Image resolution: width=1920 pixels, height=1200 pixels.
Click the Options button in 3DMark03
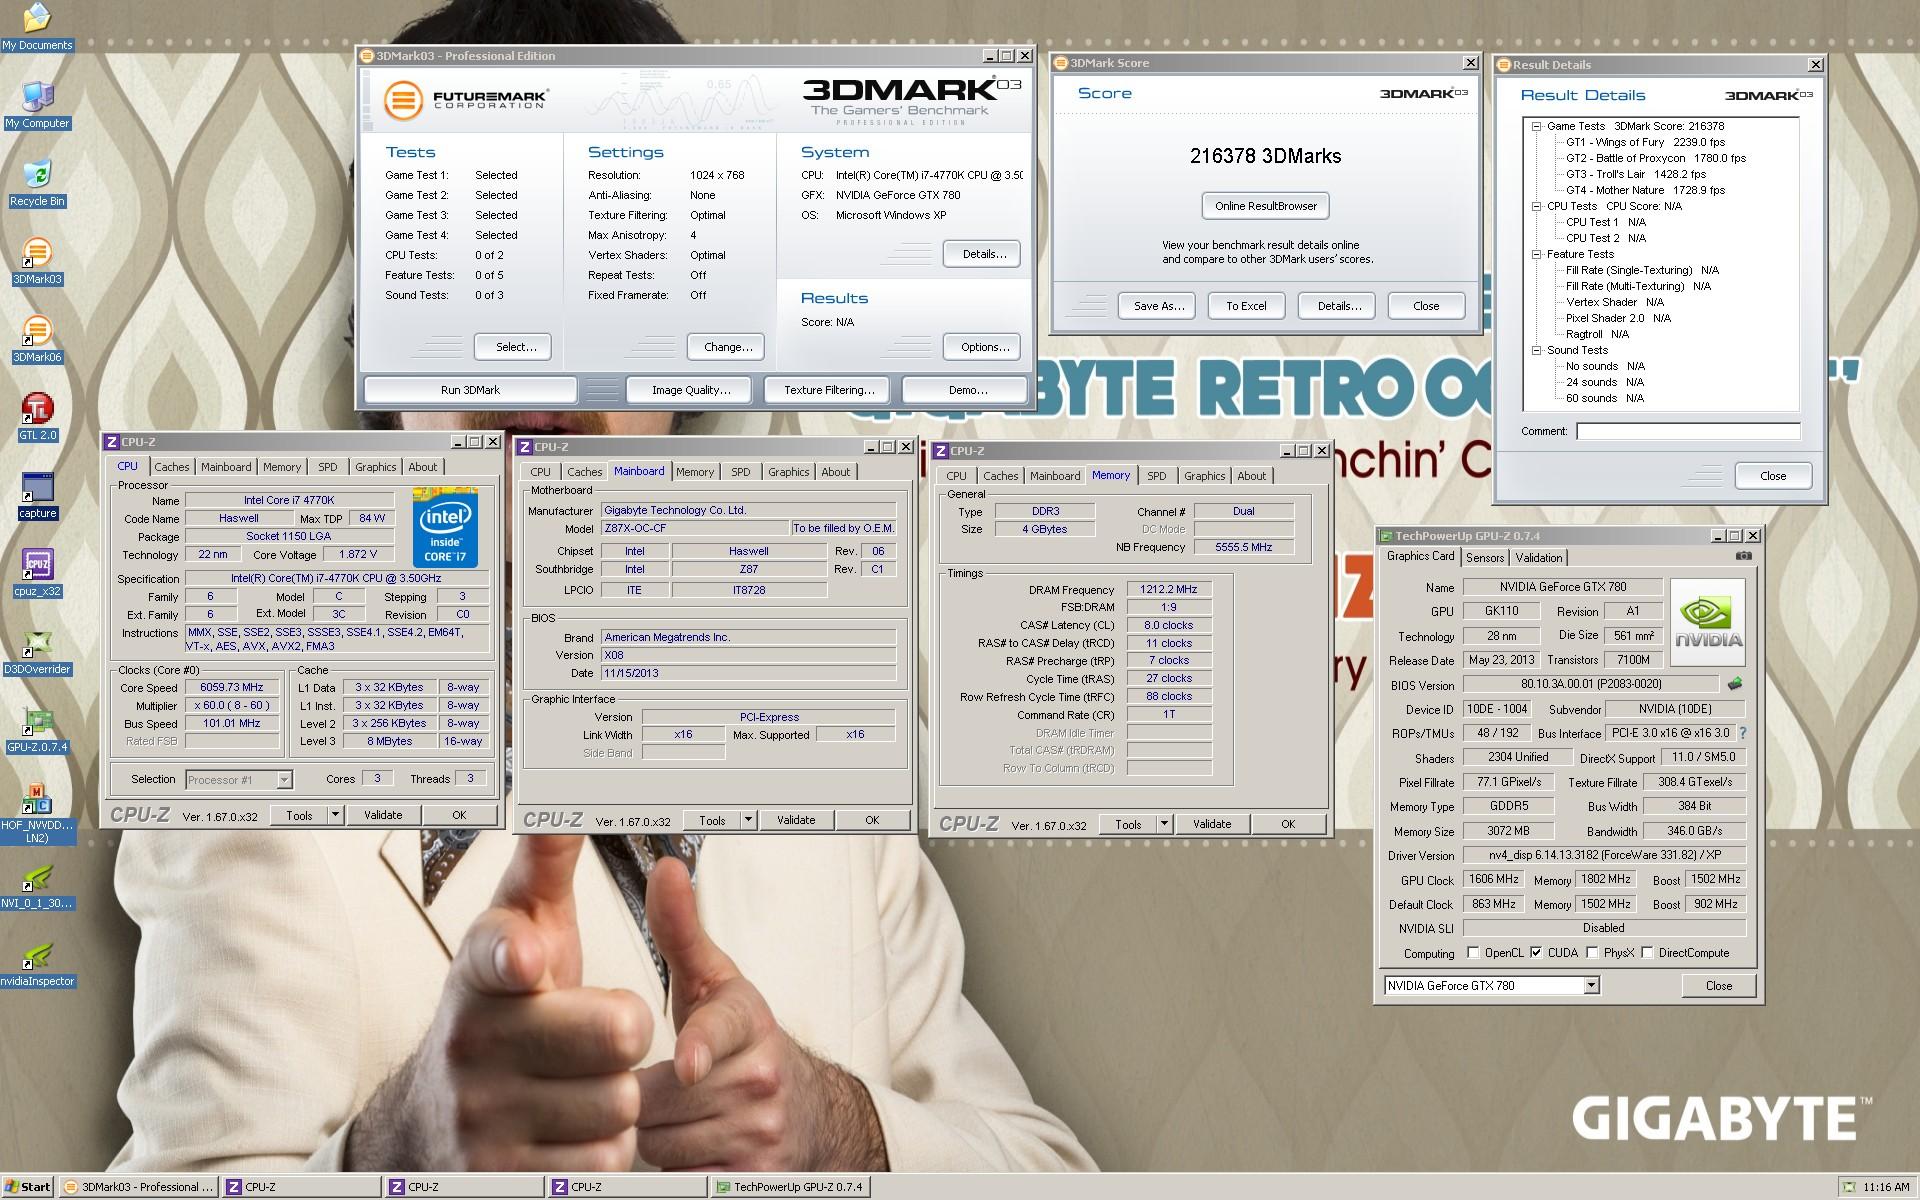pos(982,347)
